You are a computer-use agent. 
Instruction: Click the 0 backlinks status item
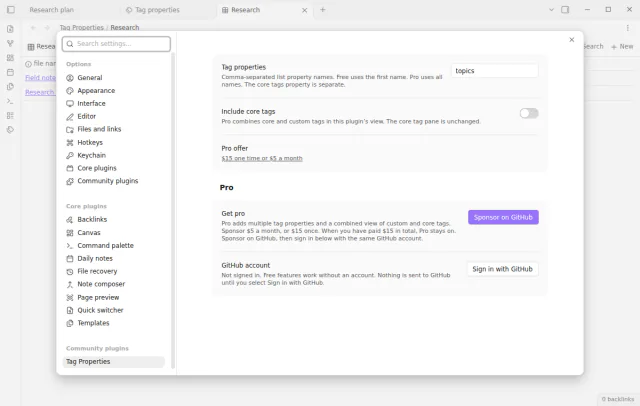pos(618,399)
